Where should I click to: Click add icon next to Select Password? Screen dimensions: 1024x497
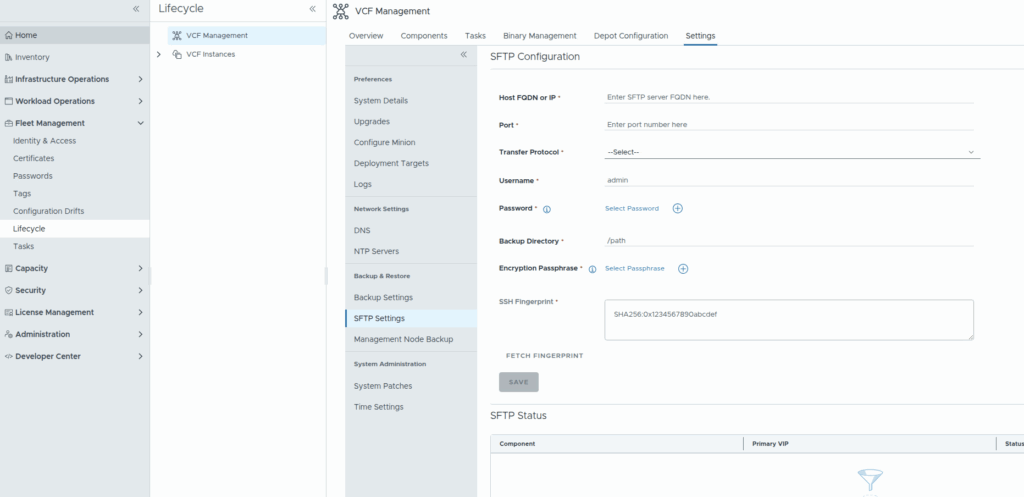click(677, 208)
